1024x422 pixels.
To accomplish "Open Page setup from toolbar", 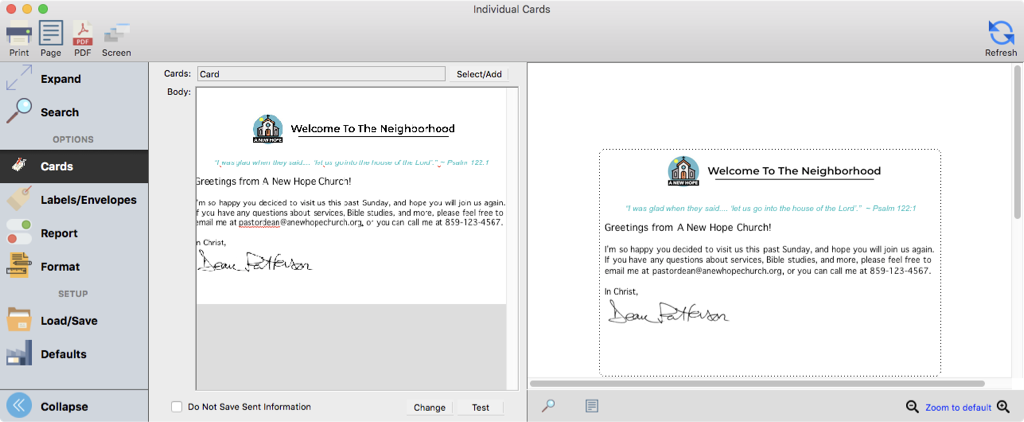I will [x=51, y=38].
